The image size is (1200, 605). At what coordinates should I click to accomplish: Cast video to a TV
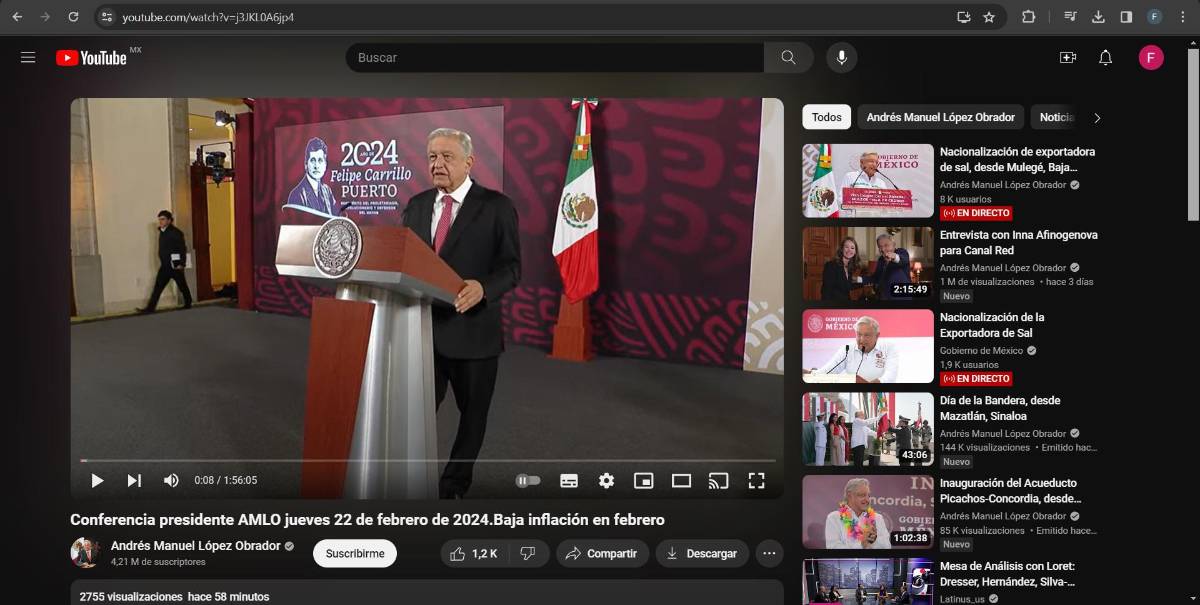pos(718,481)
